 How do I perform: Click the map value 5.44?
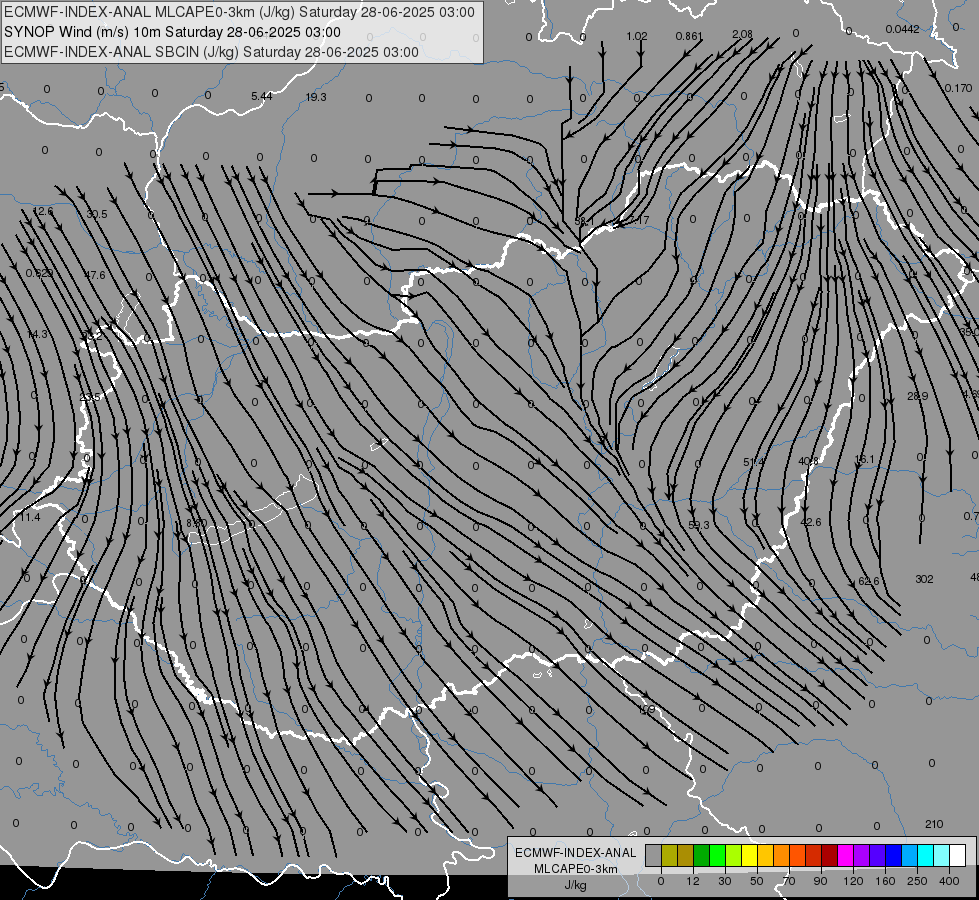262,96
